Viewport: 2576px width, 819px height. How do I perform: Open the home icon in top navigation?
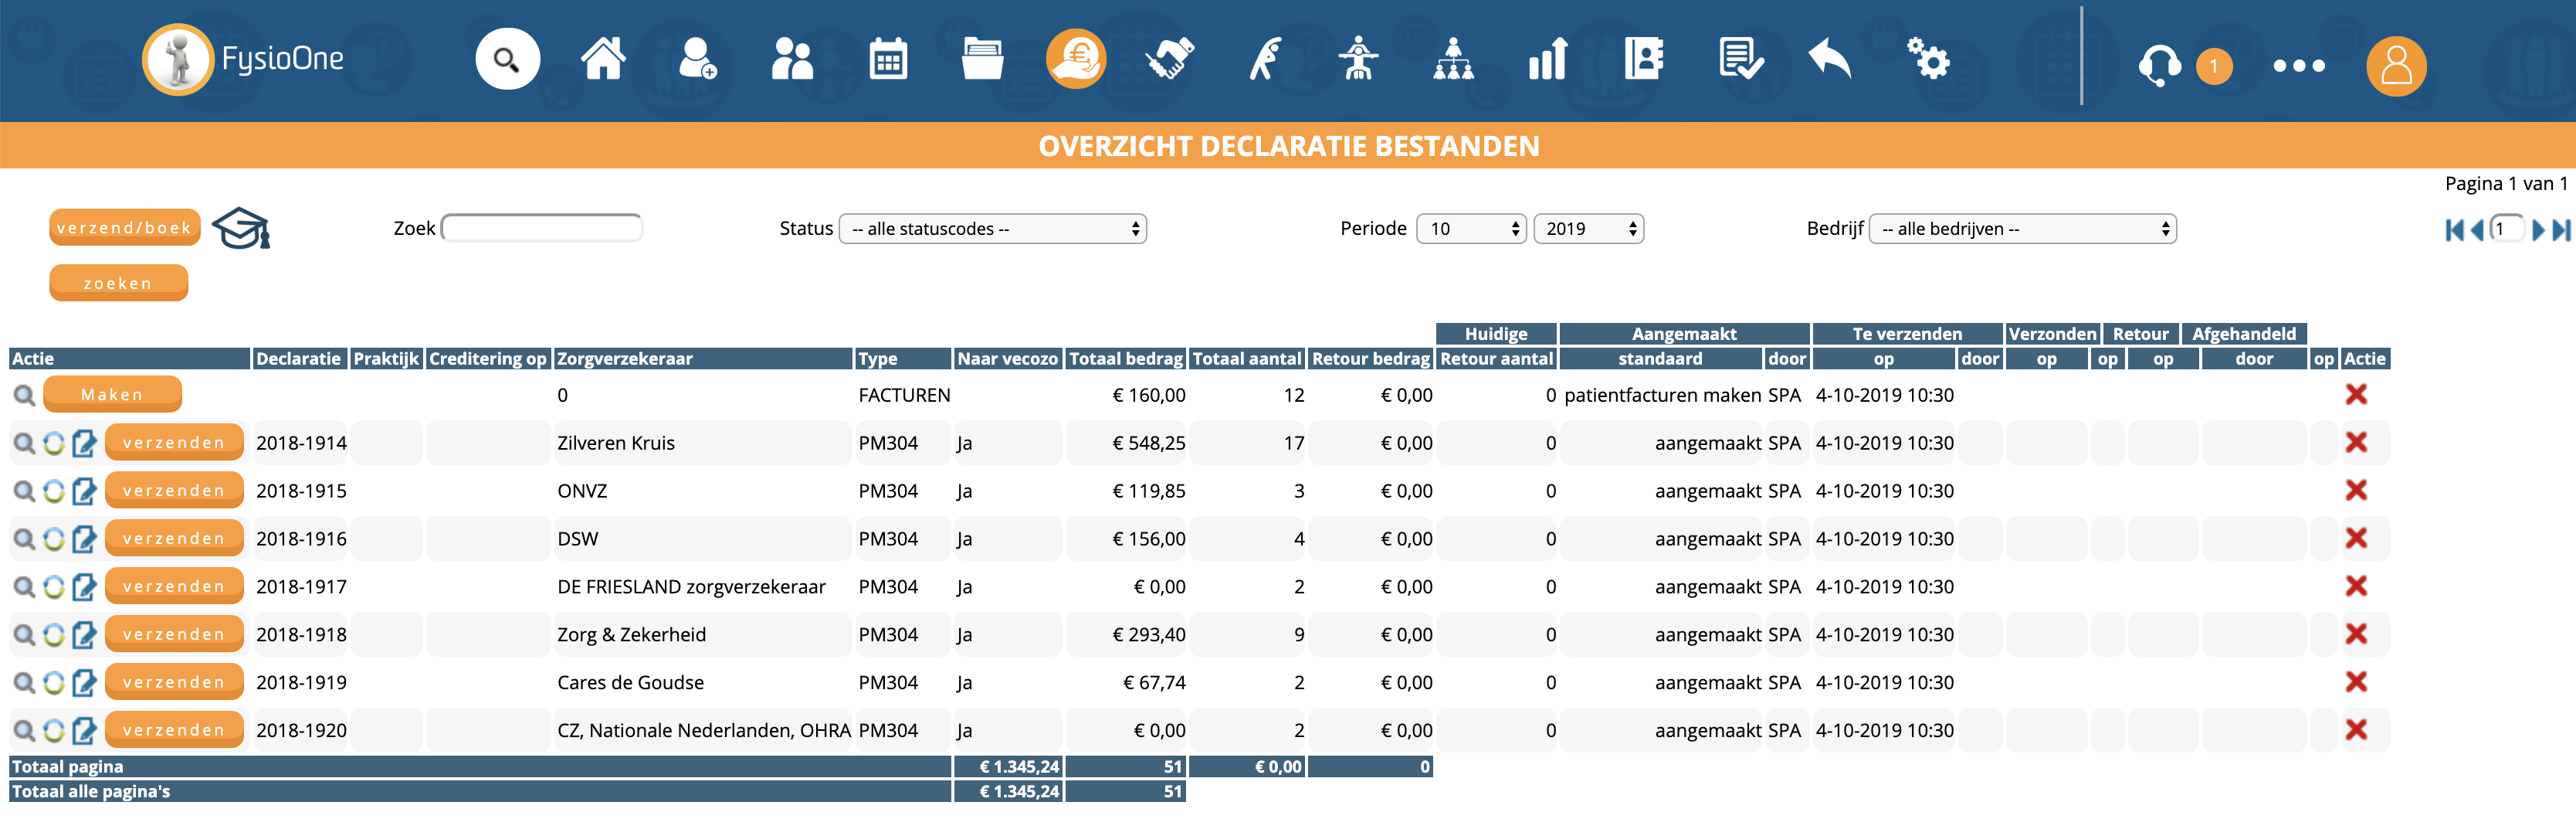tap(603, 60)
